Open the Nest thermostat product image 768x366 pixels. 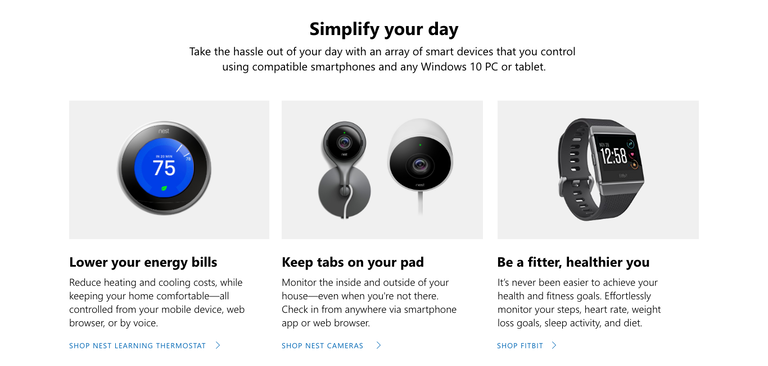click(x=169, y=170)
